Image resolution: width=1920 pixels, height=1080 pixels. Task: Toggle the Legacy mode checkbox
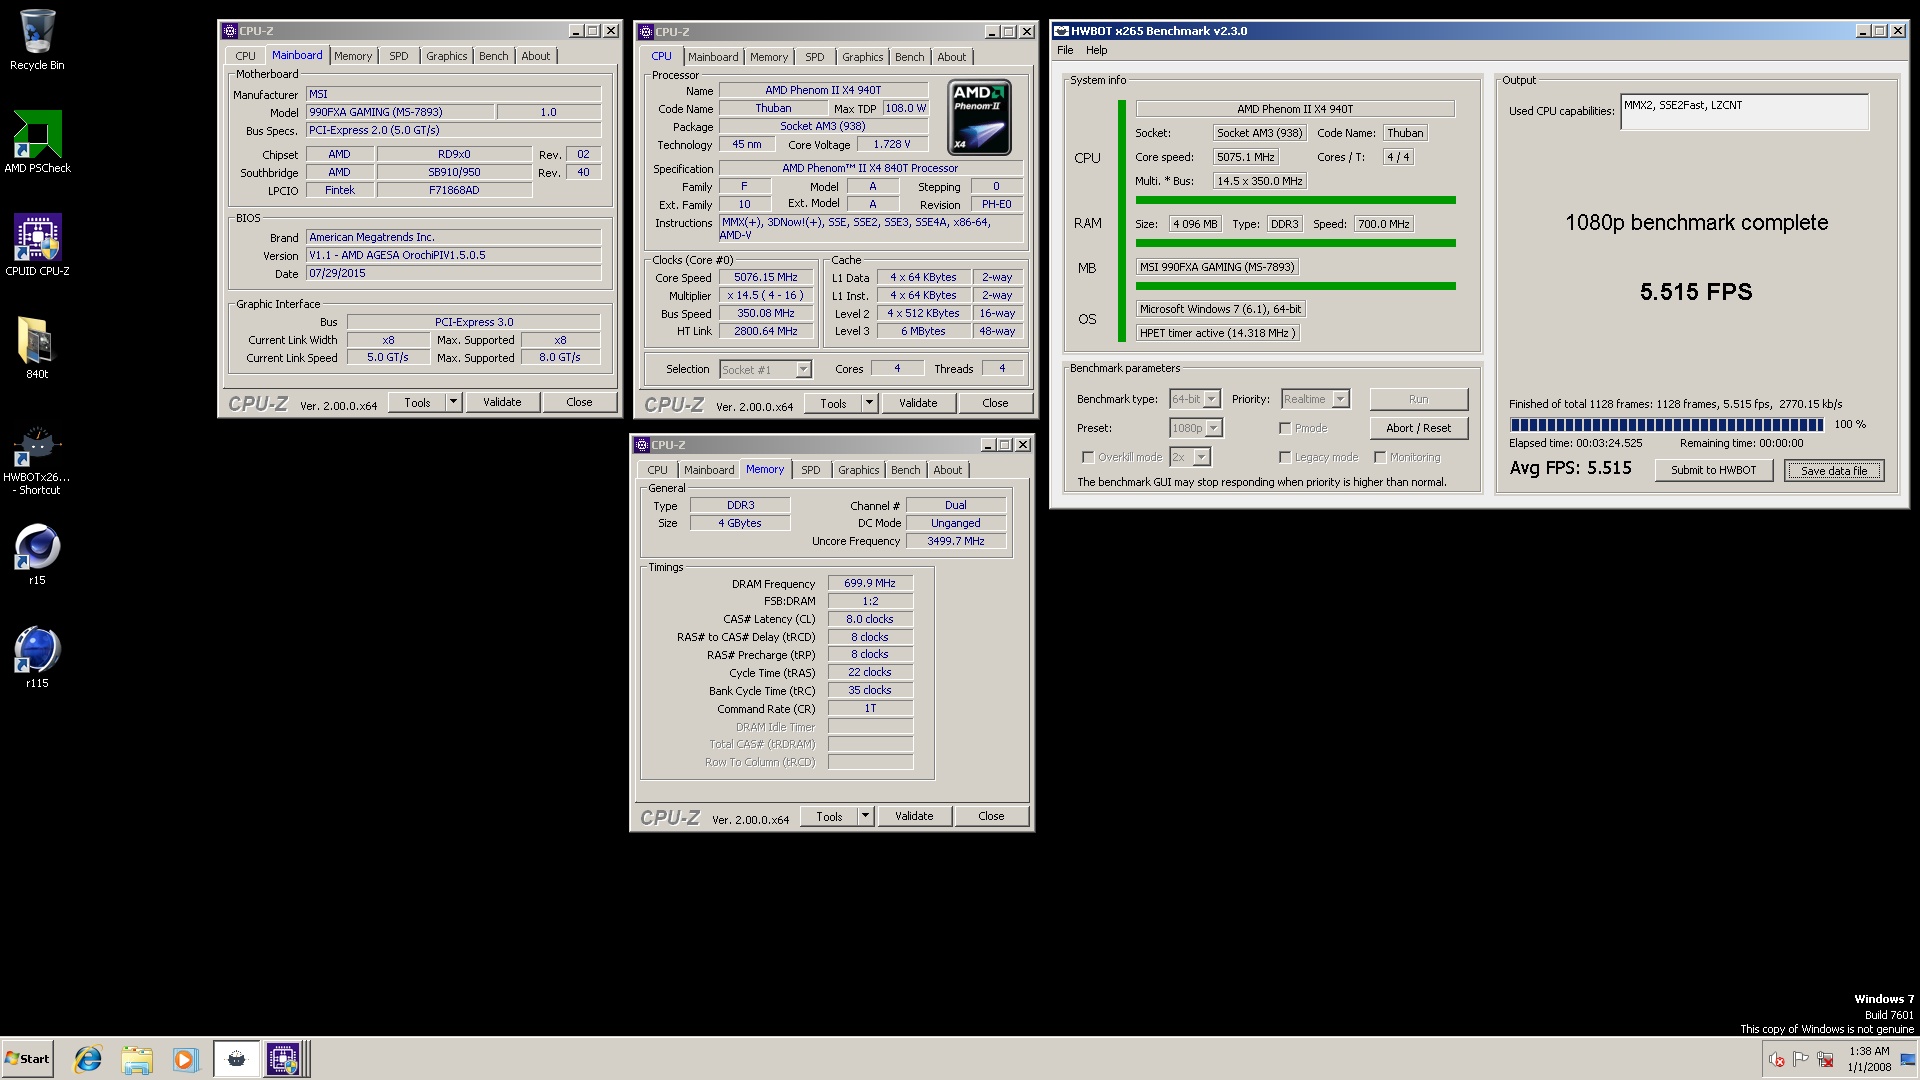tap(1285, 457)
